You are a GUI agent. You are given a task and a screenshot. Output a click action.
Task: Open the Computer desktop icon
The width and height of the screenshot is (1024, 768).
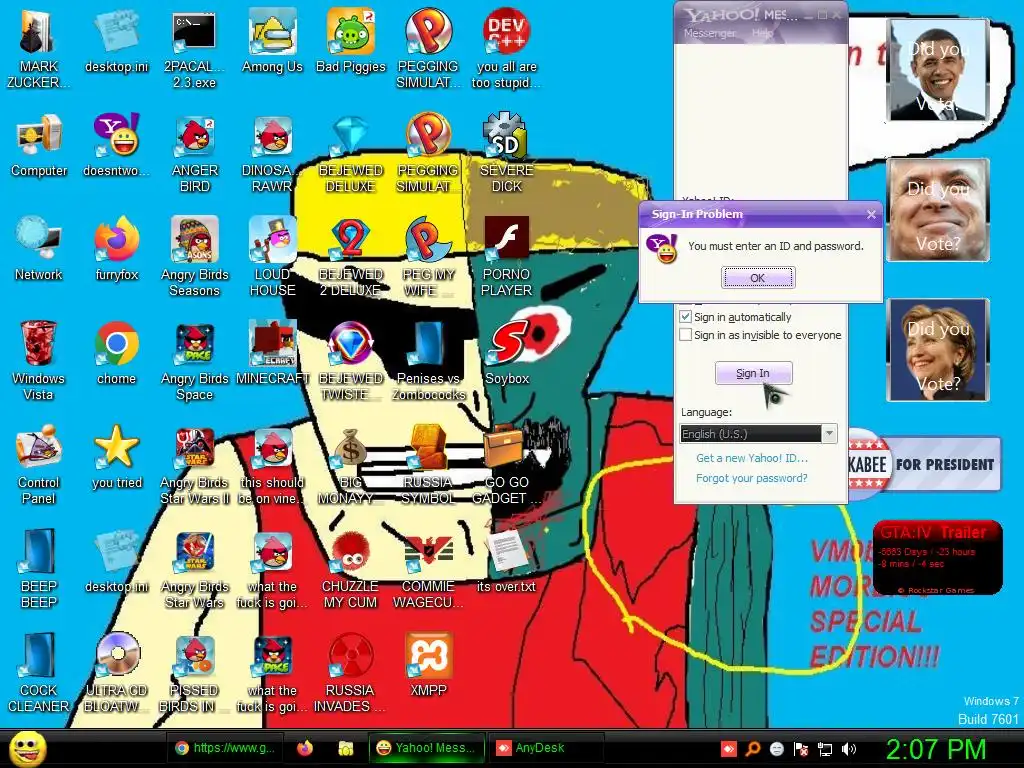pos(39,145)
